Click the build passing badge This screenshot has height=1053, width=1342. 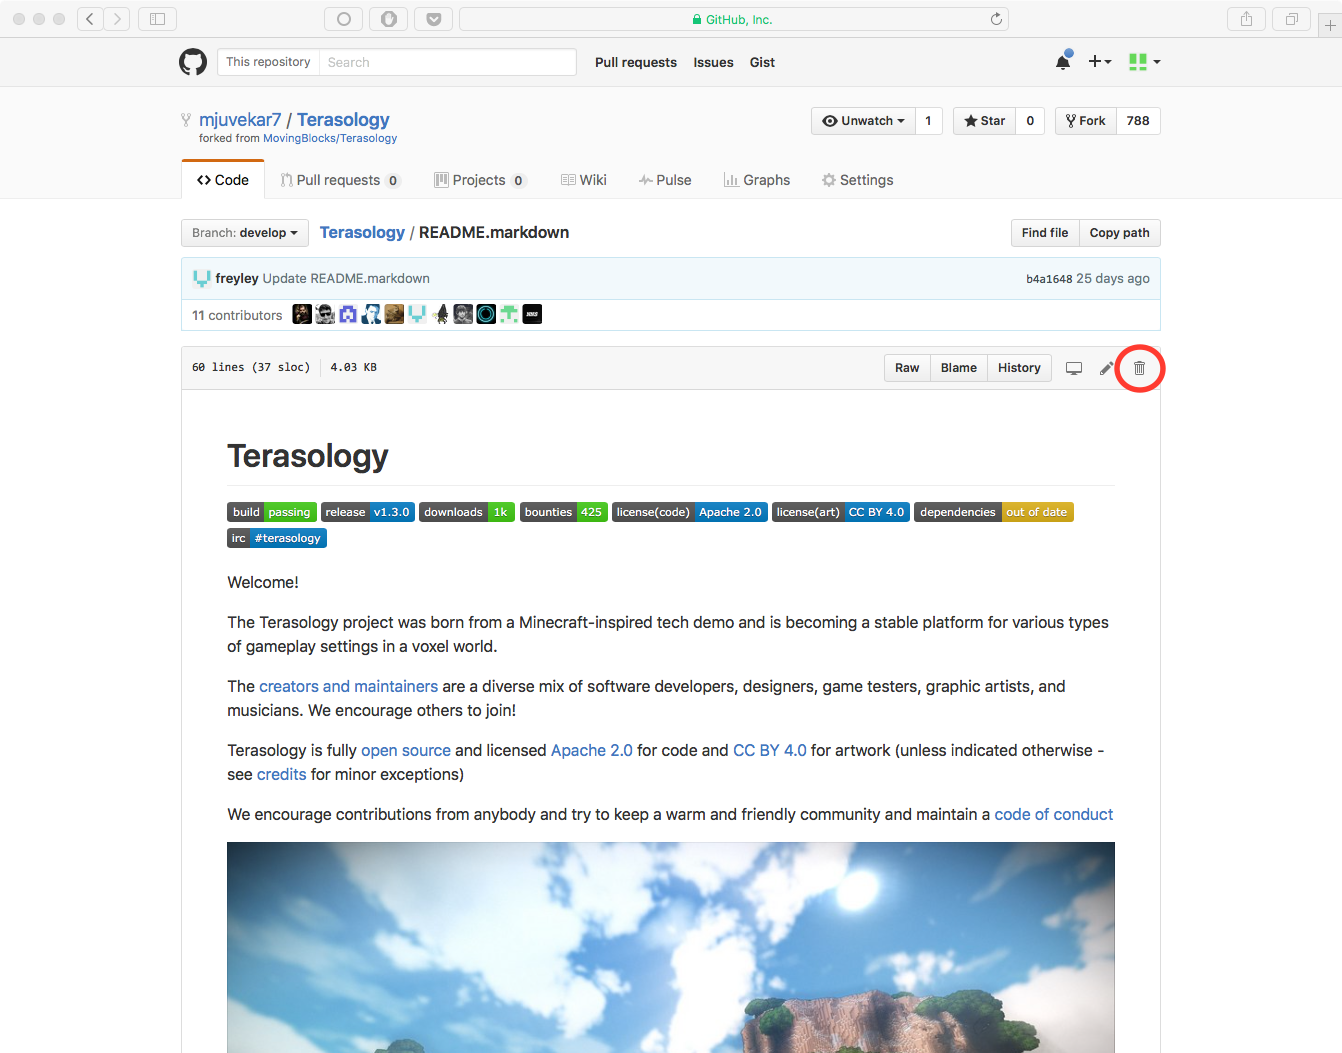[272, 512]
